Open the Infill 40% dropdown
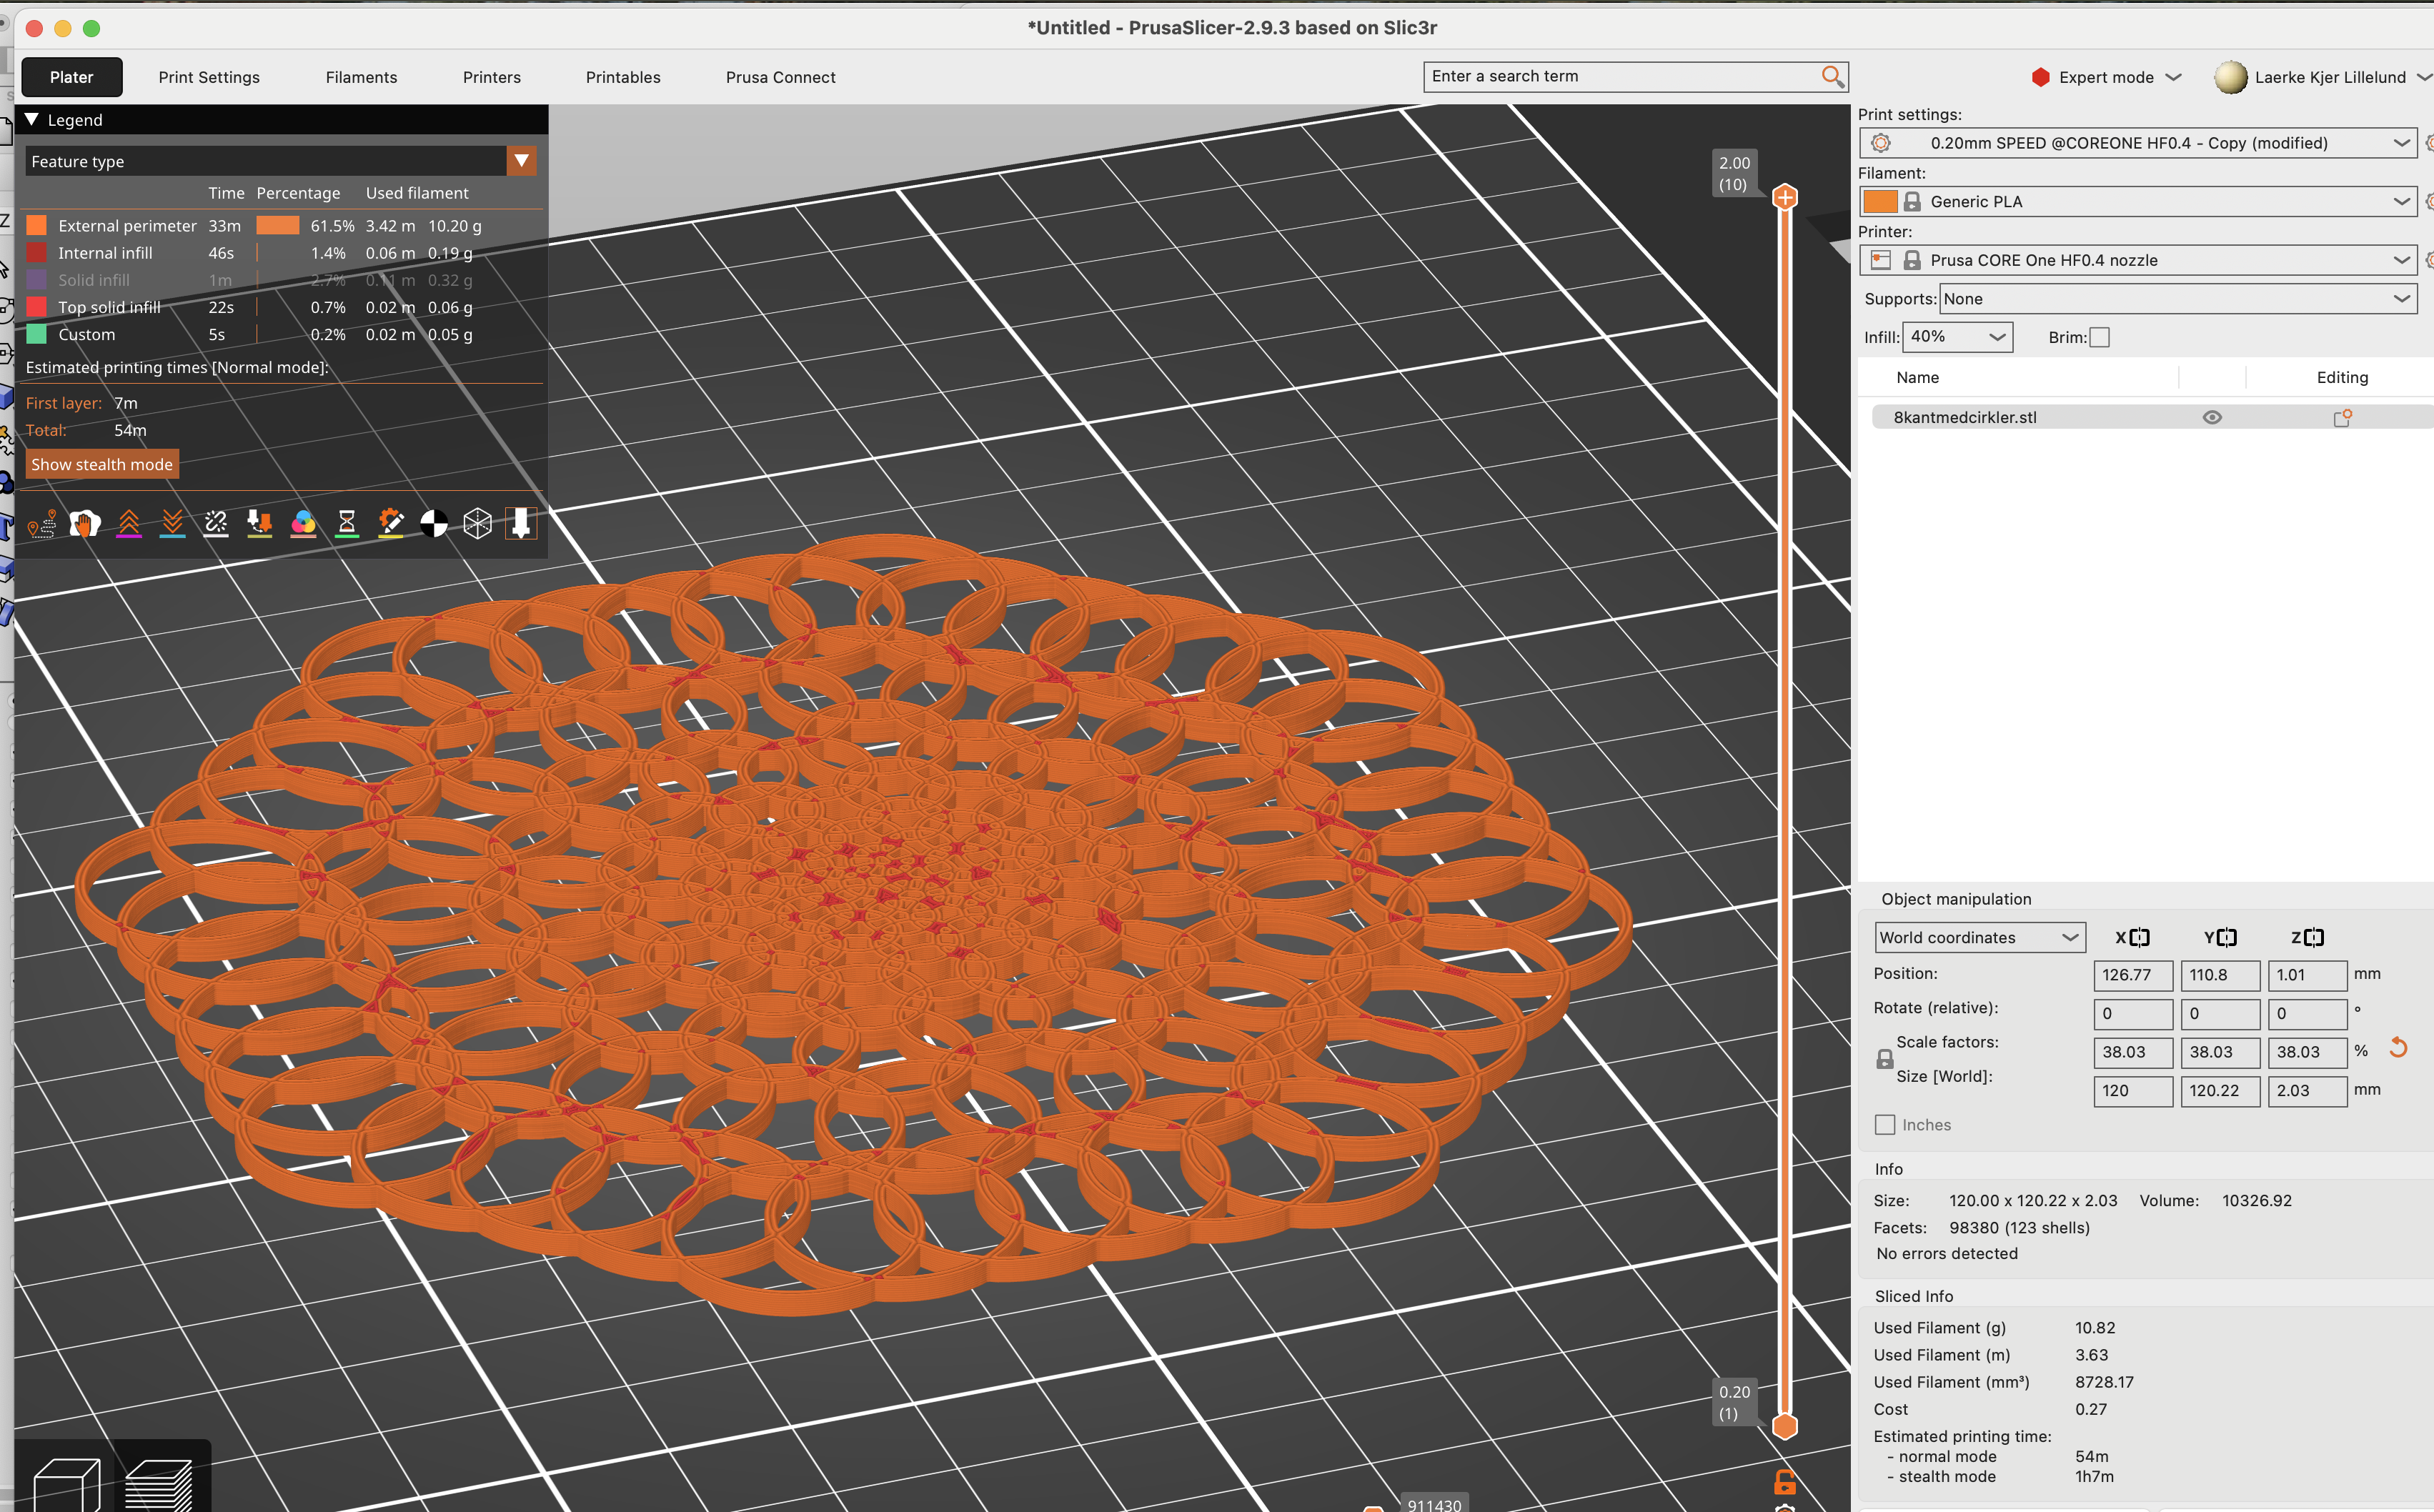2434x1512 pixels. (1957, 337)
